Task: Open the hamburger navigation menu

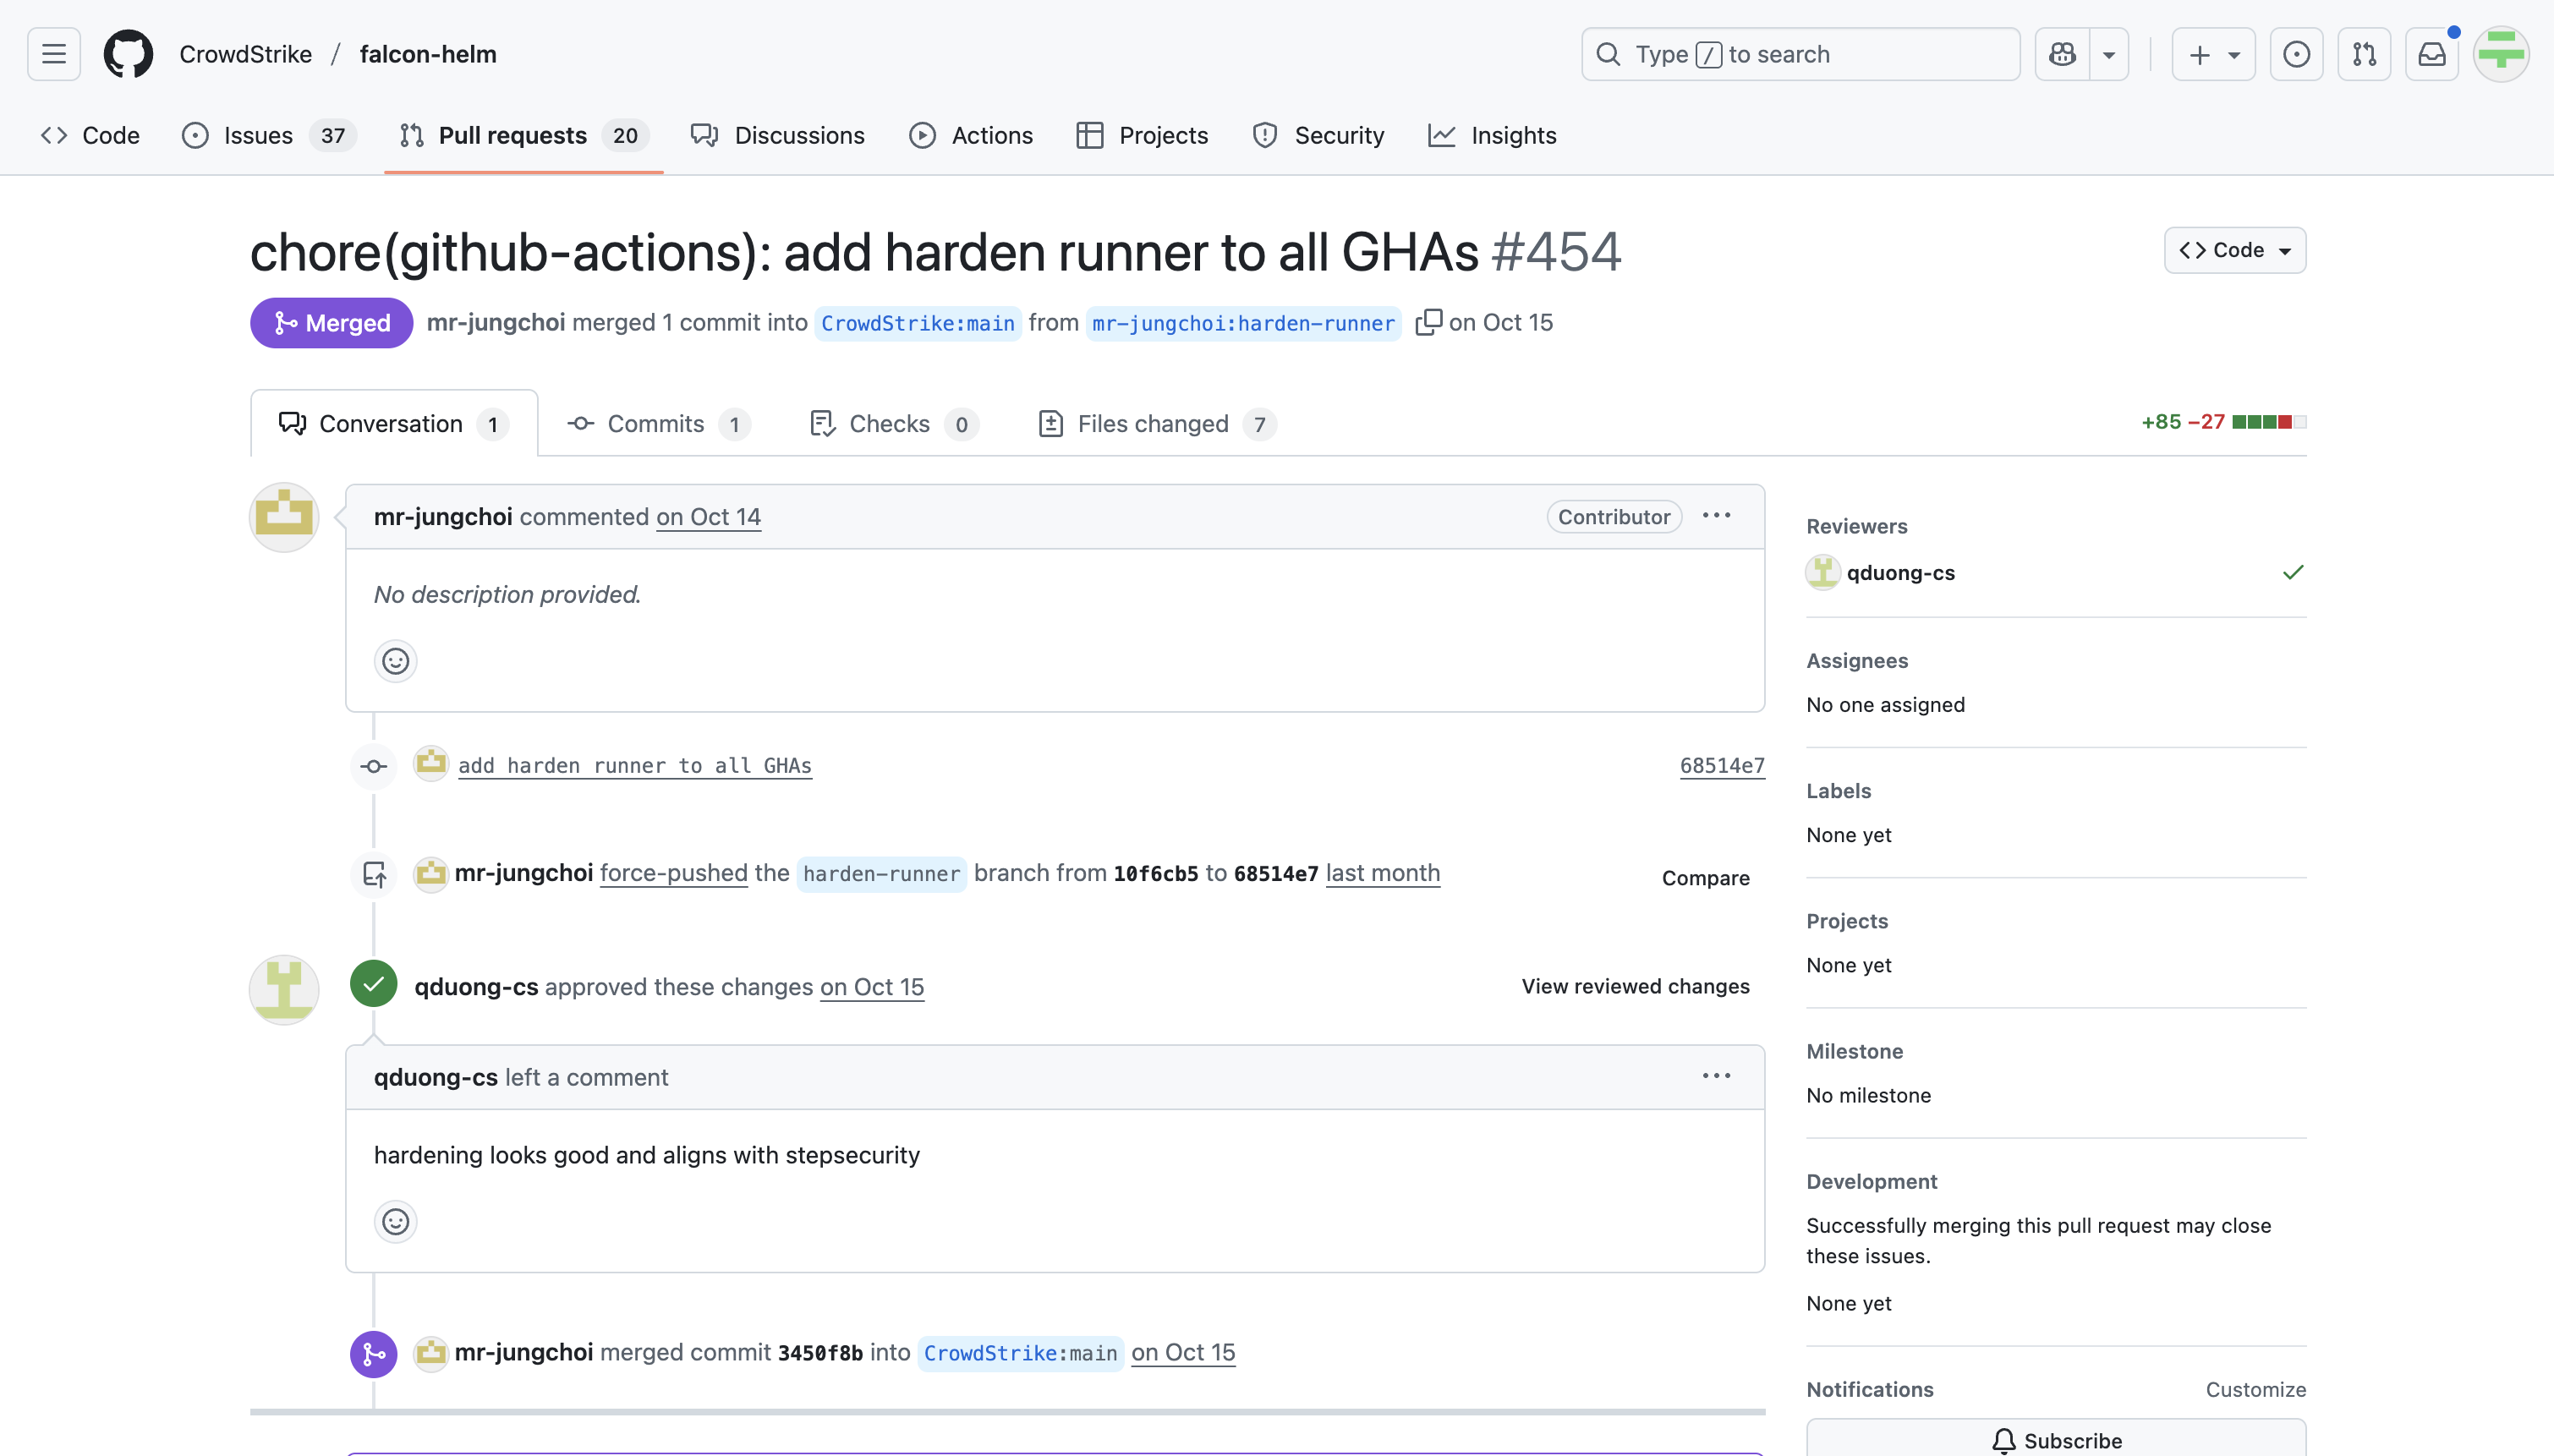Action: [x=54, y=54]
